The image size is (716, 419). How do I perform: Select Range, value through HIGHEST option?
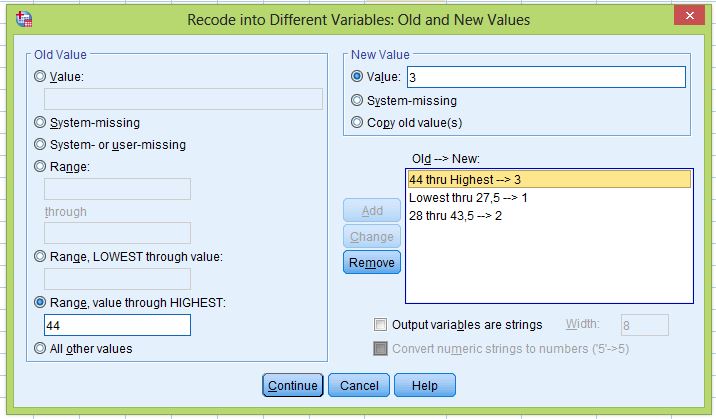[40, 302]
